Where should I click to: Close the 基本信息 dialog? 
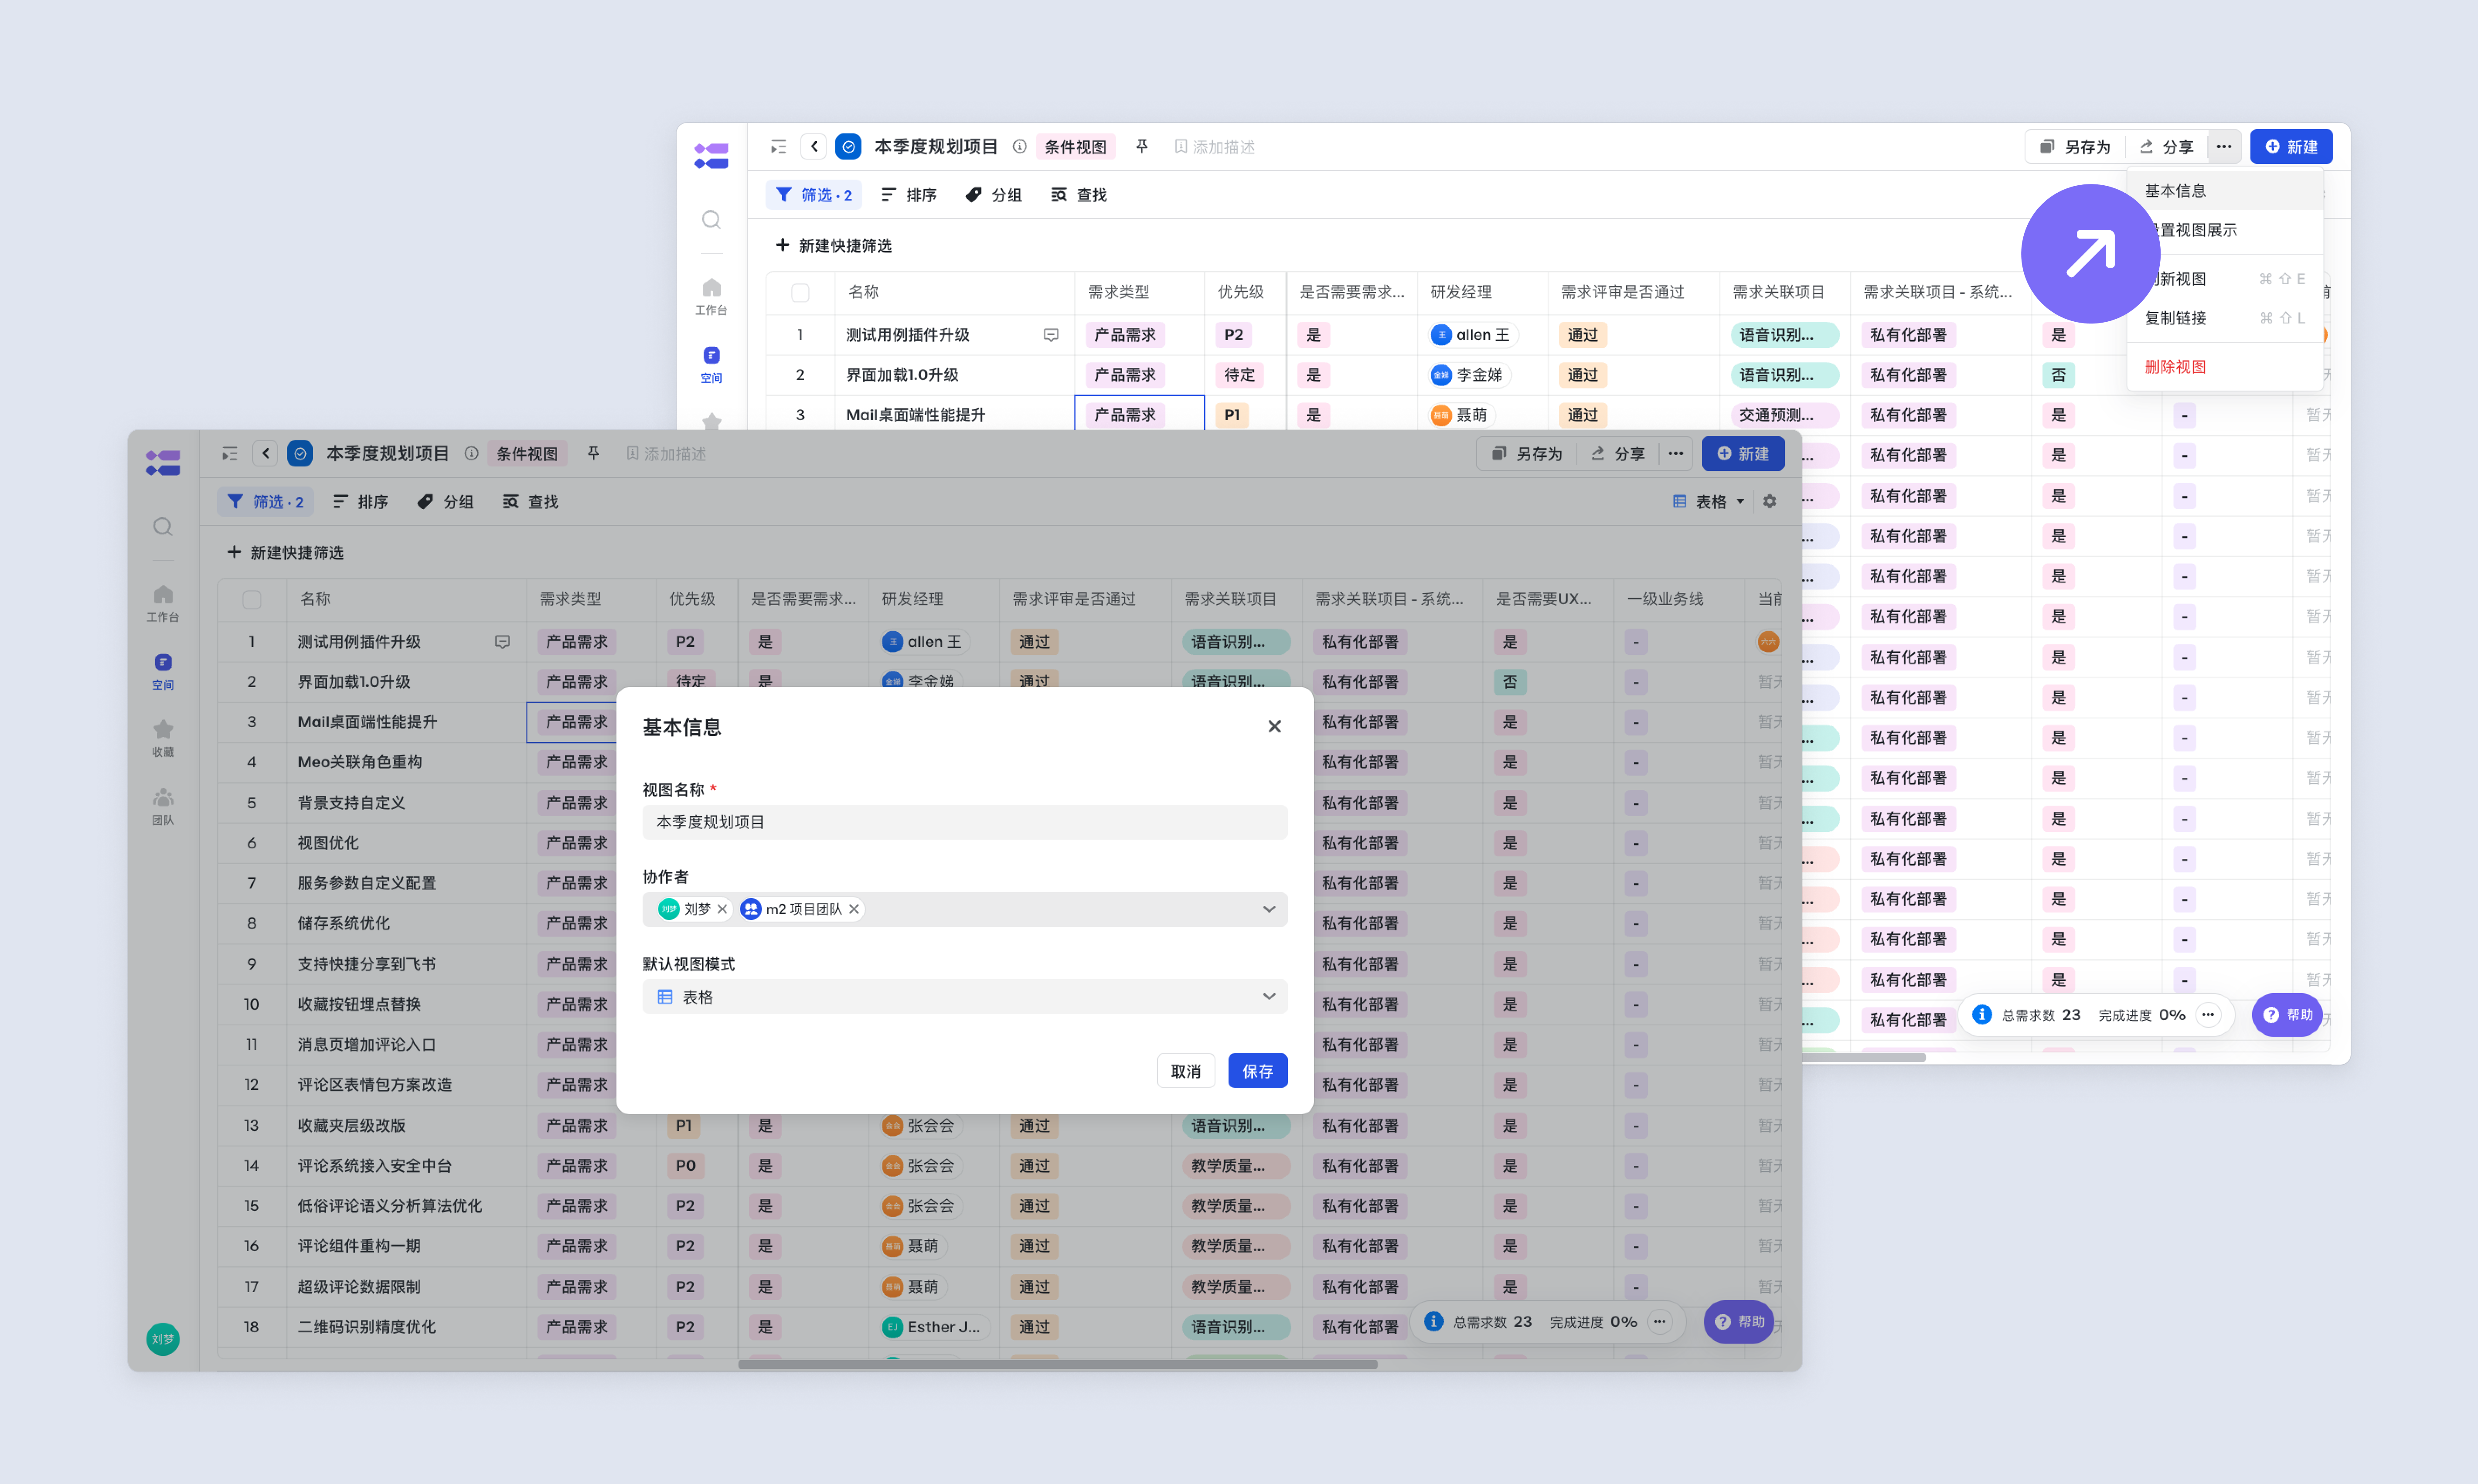click(1274, 727)
